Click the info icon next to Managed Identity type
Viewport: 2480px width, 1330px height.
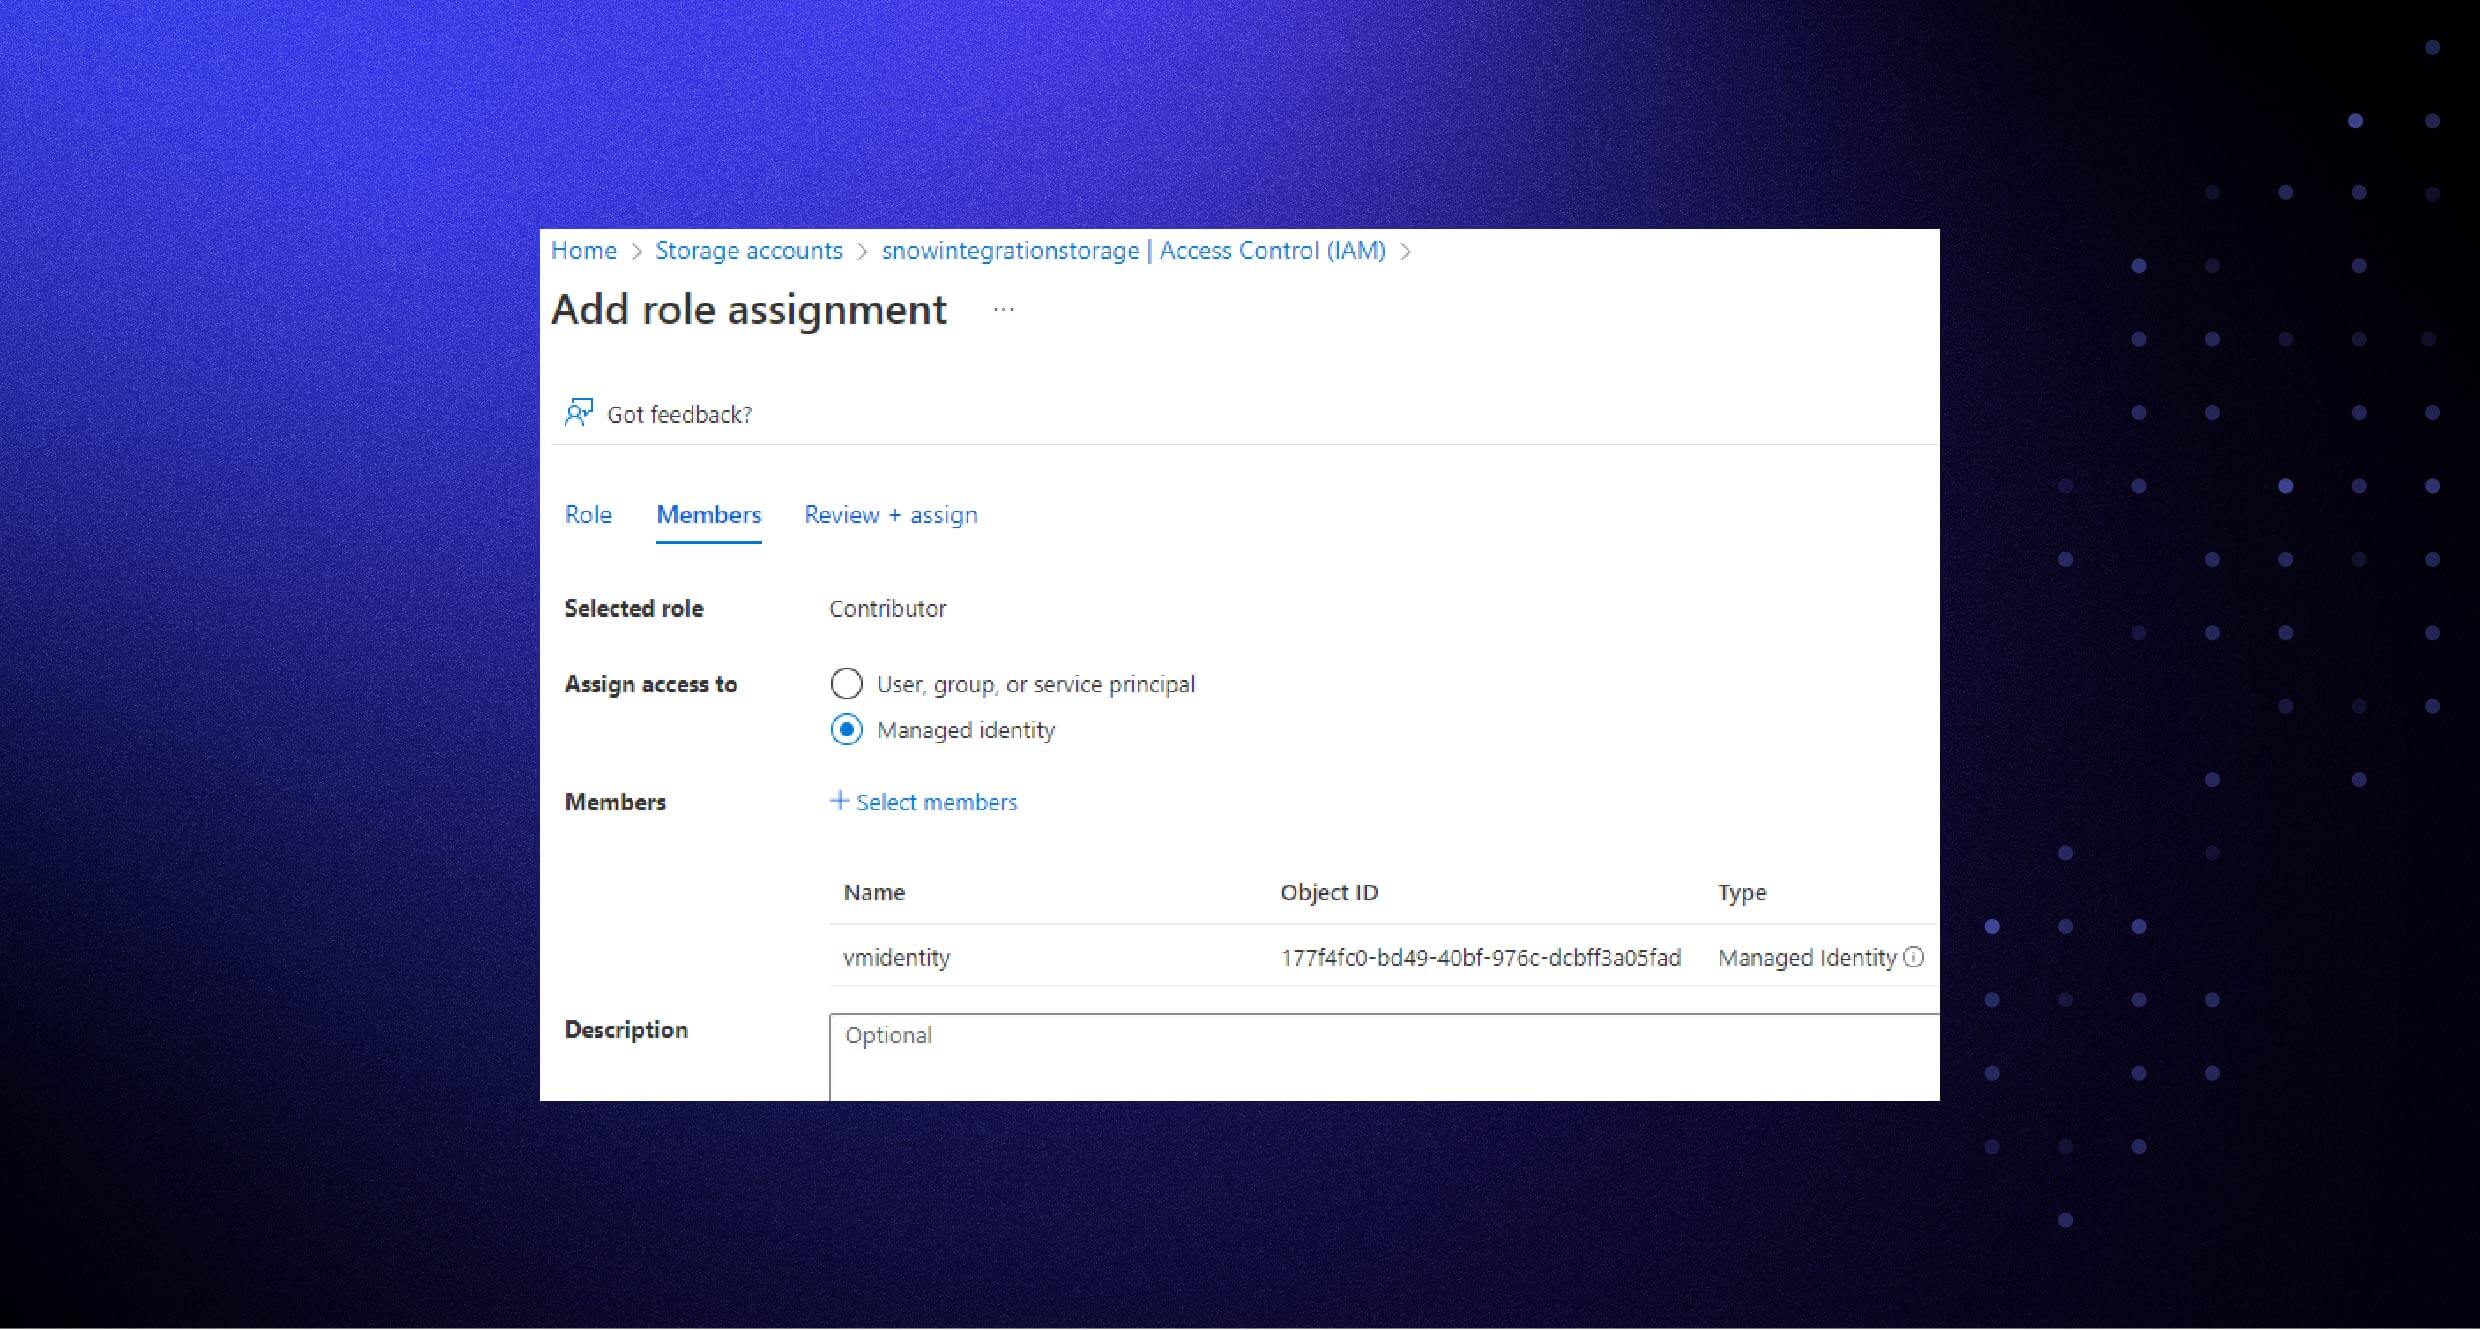tap(1914, 957)
